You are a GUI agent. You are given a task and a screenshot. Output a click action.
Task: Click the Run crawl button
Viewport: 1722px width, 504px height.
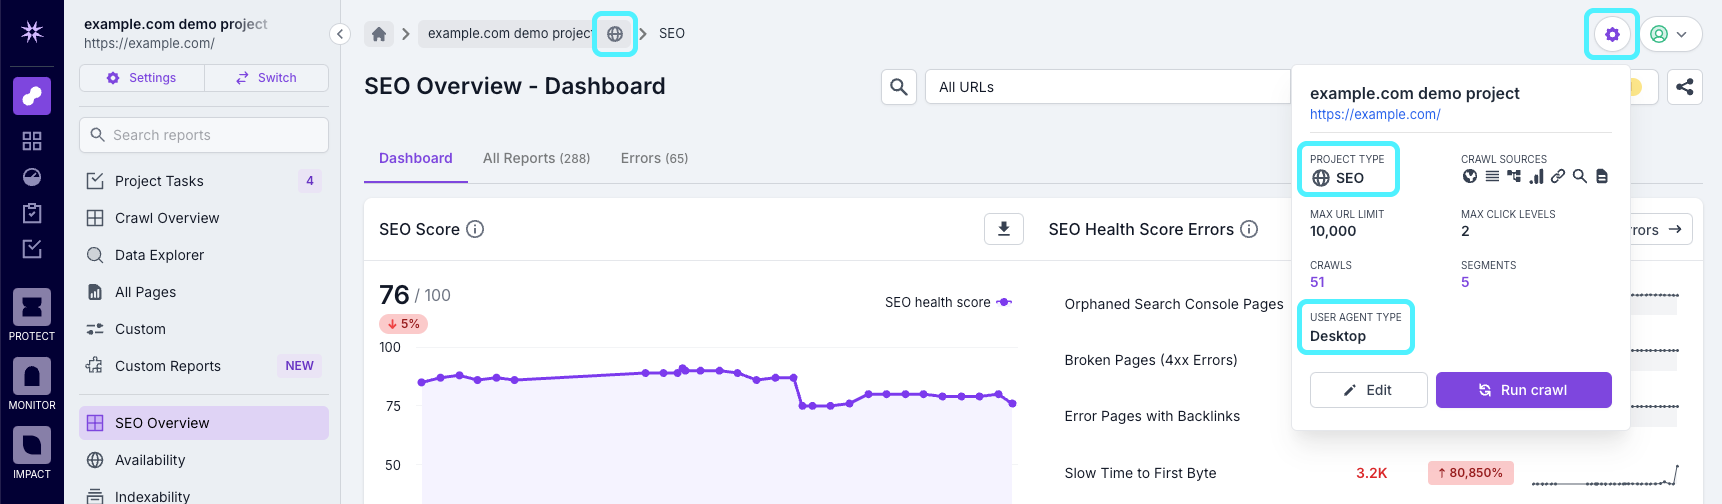(x=1523, y=390)
